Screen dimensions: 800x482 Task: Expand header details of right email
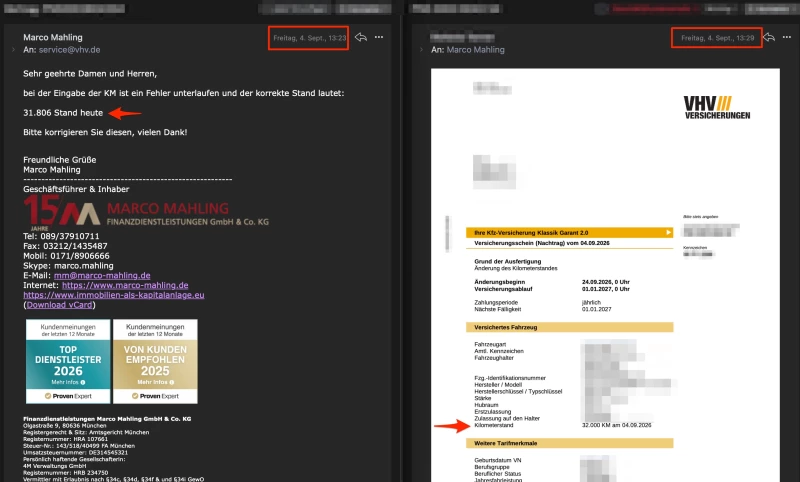[421, 50]
